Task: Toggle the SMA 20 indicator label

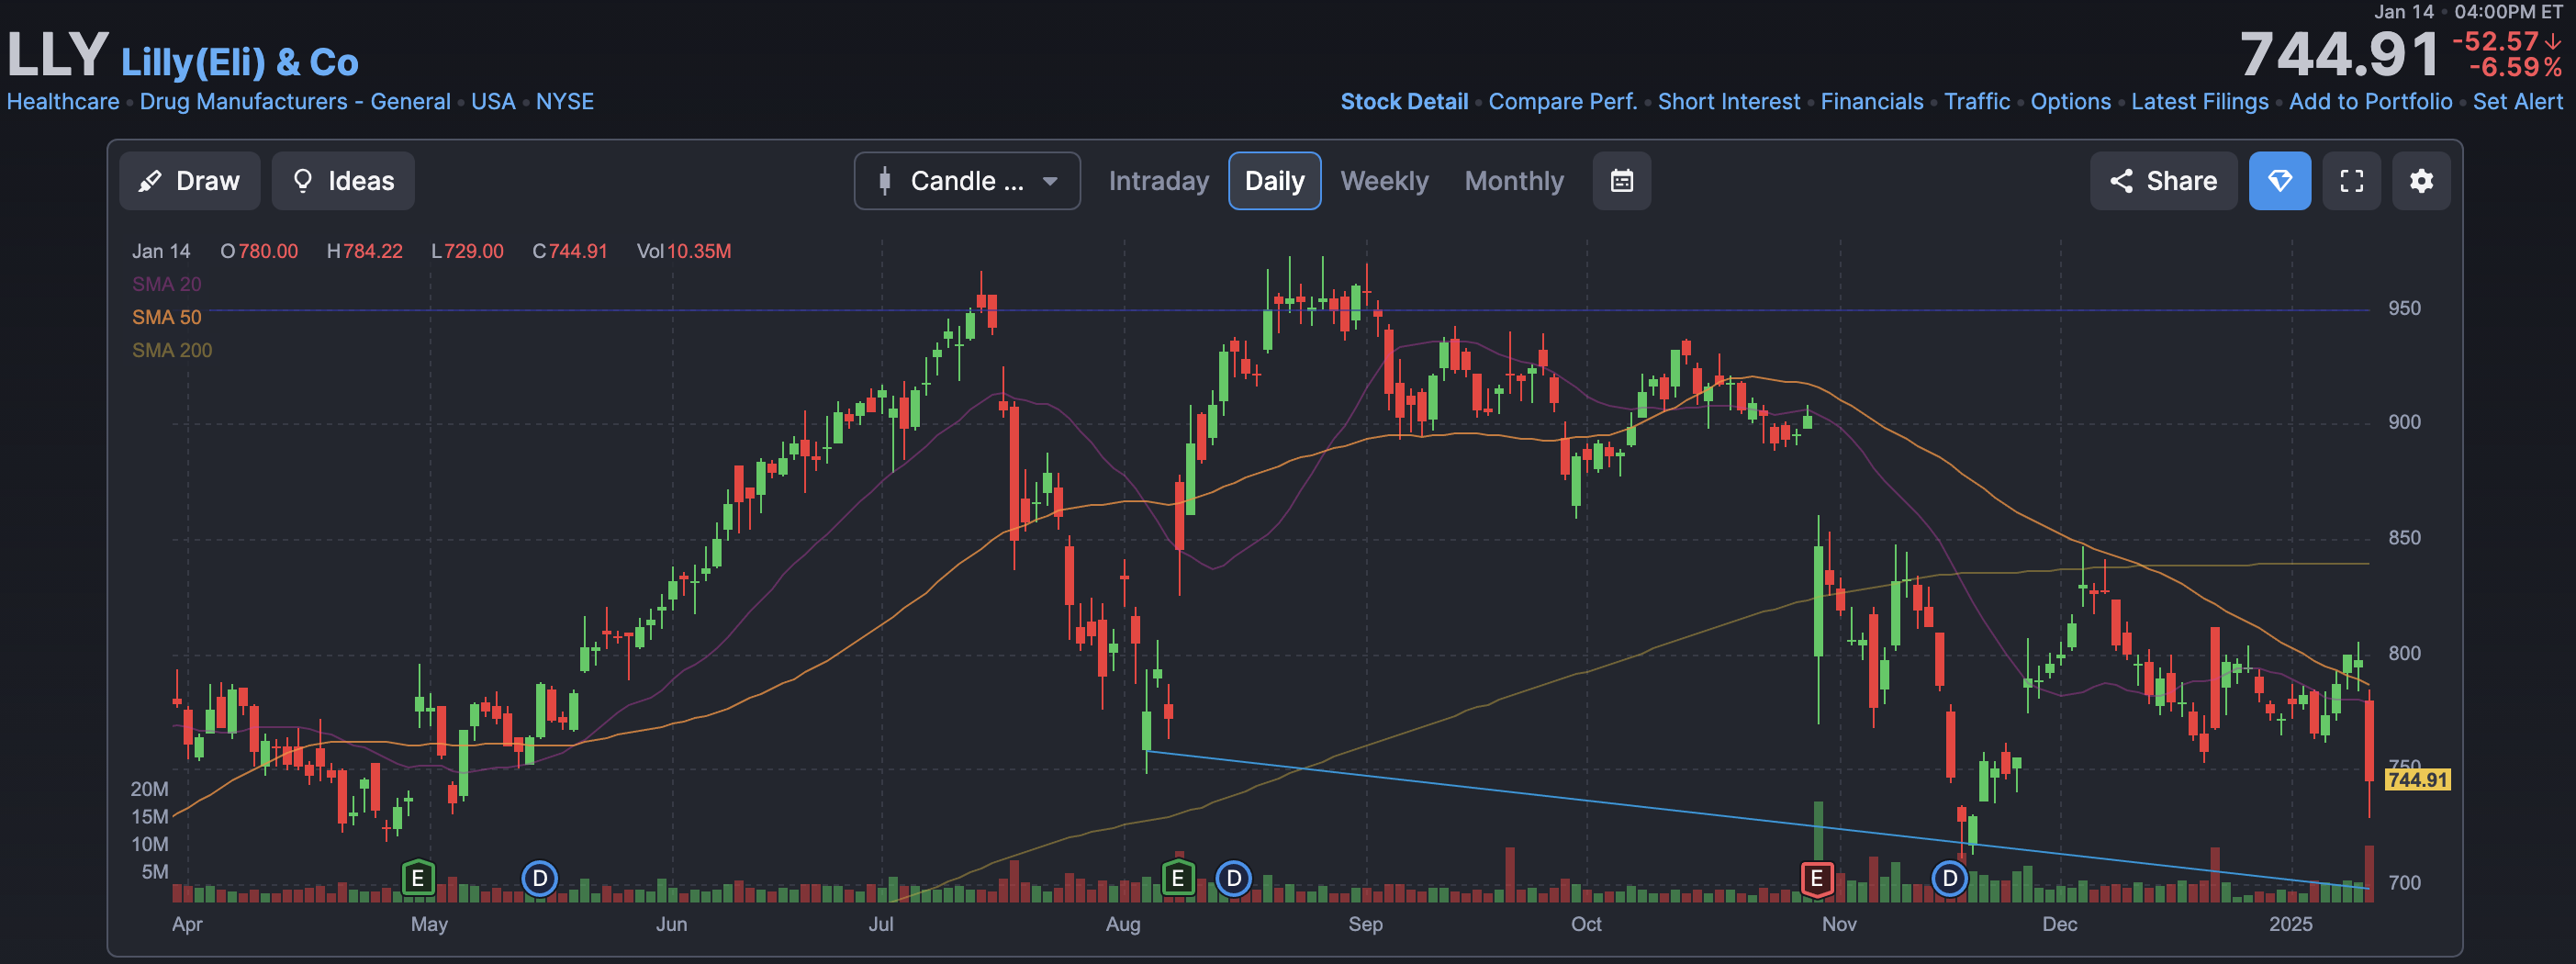Action: (166, 284)
